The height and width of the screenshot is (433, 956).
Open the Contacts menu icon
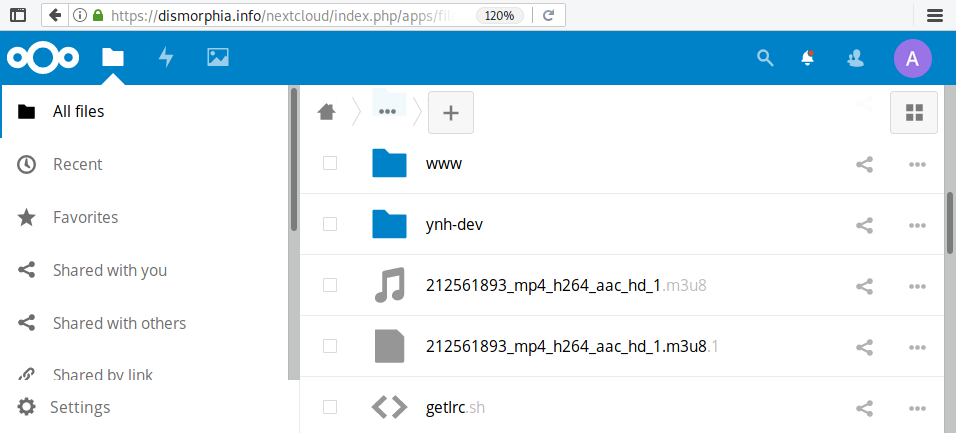pyautogui.click(x=855, y=58)
